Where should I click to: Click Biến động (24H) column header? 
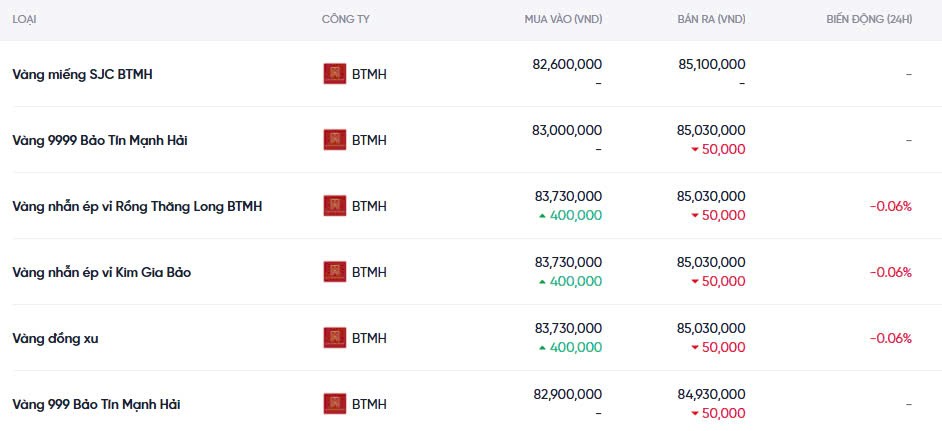point(869,20)
